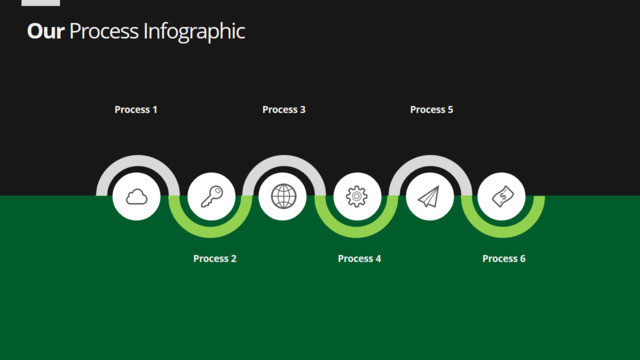Select the Process 4 text label

[359, 258]
